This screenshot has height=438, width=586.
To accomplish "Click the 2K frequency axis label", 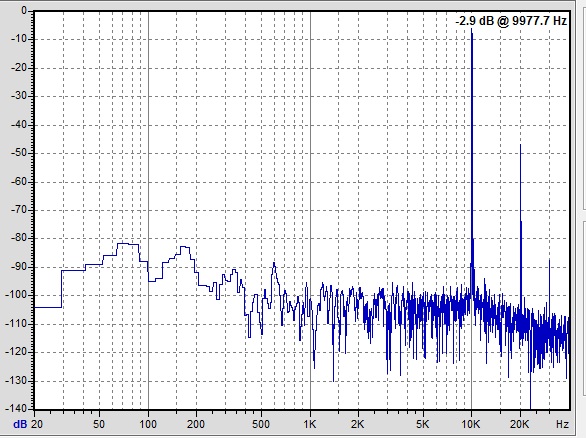I will coord(358,424).
